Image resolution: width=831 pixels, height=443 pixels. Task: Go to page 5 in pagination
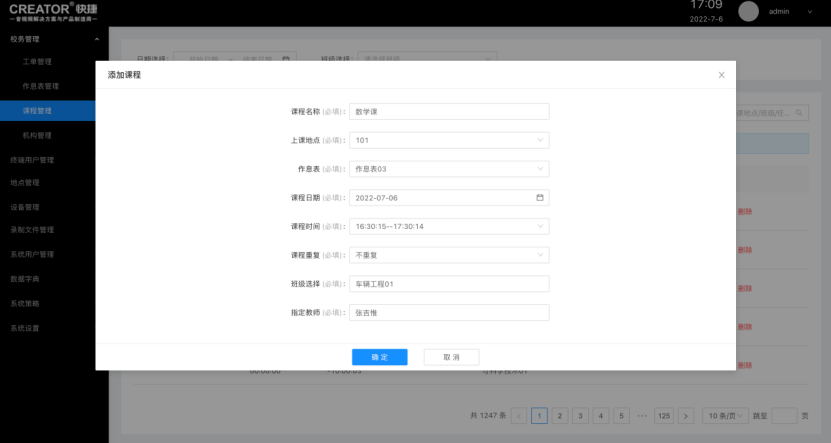pos(622,416)
